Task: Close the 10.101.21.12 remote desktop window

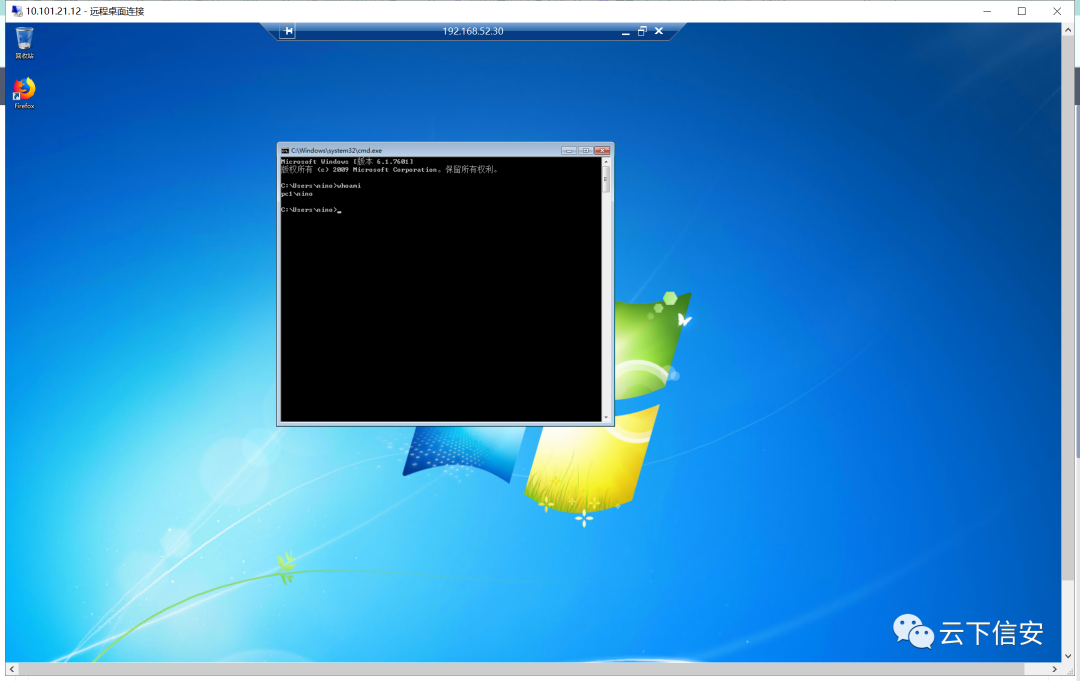Action: [x=1057, y=11]
